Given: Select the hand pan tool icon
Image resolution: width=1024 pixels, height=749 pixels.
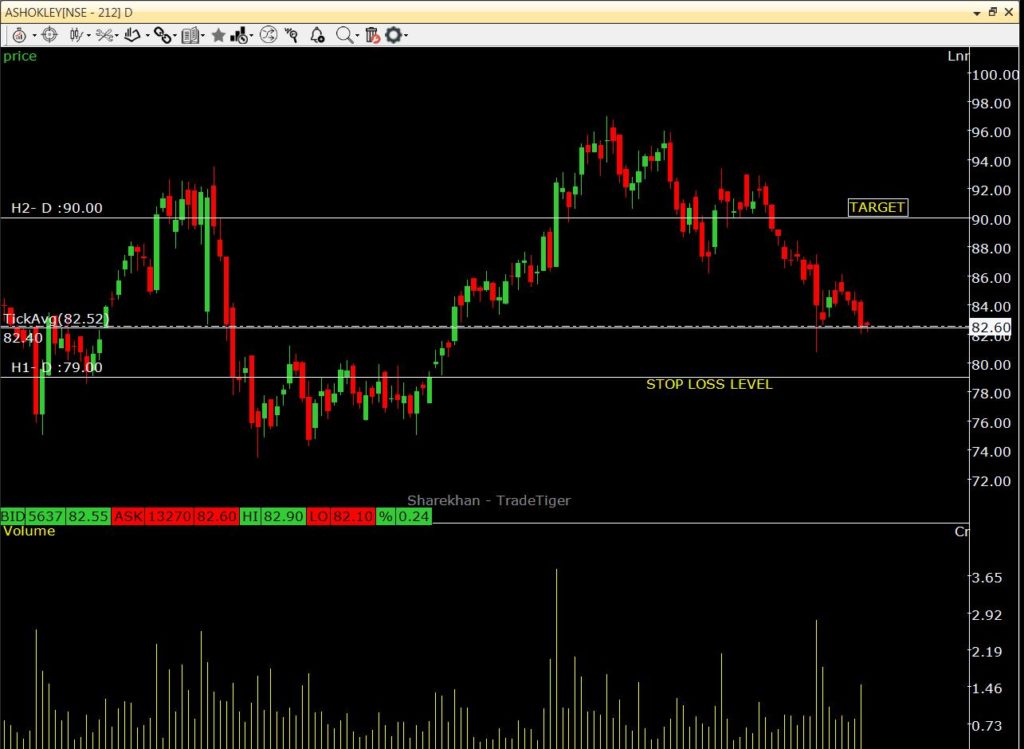Looking at the screenshot, I should point(131,35).
